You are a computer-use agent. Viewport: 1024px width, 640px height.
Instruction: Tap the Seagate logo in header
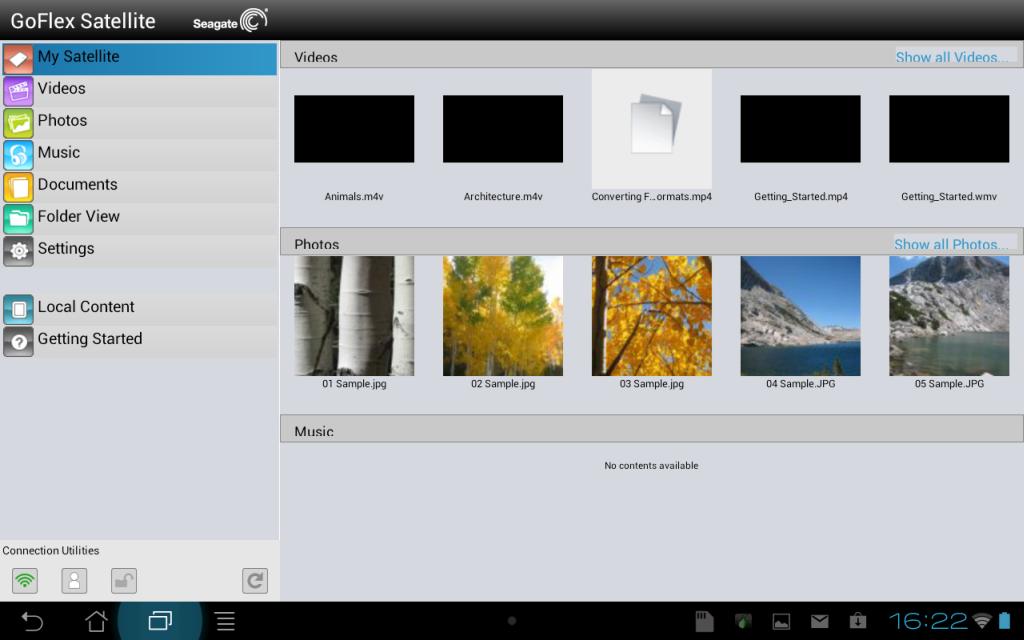(230, 21)
